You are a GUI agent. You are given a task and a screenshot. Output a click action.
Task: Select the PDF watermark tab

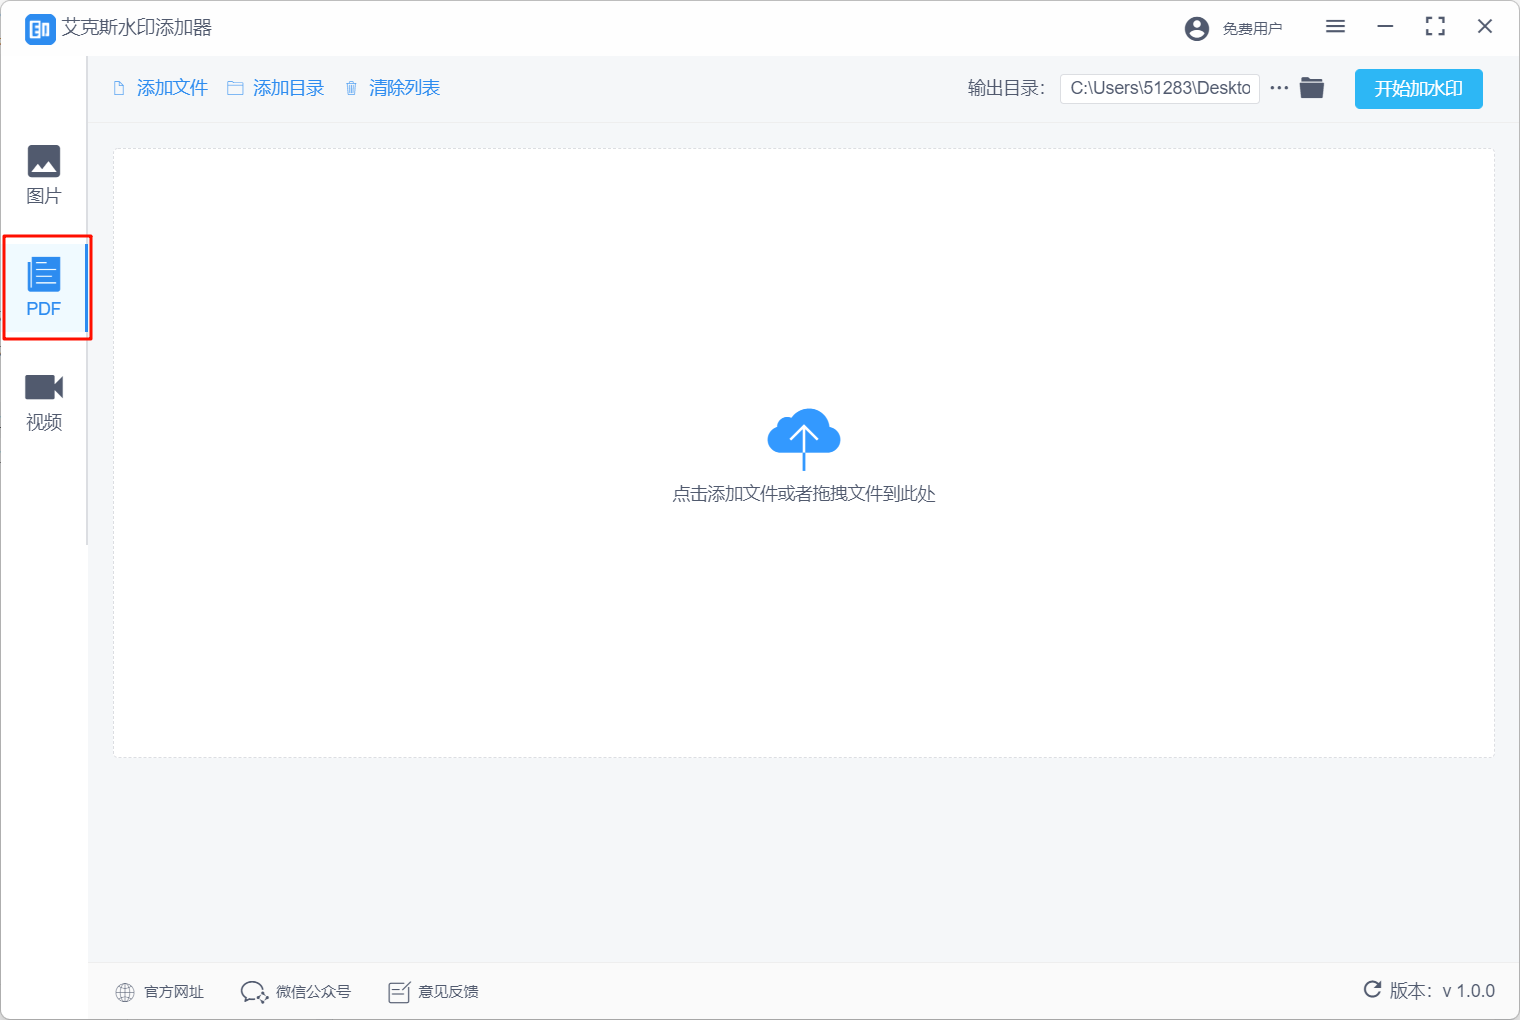[44, 287]
